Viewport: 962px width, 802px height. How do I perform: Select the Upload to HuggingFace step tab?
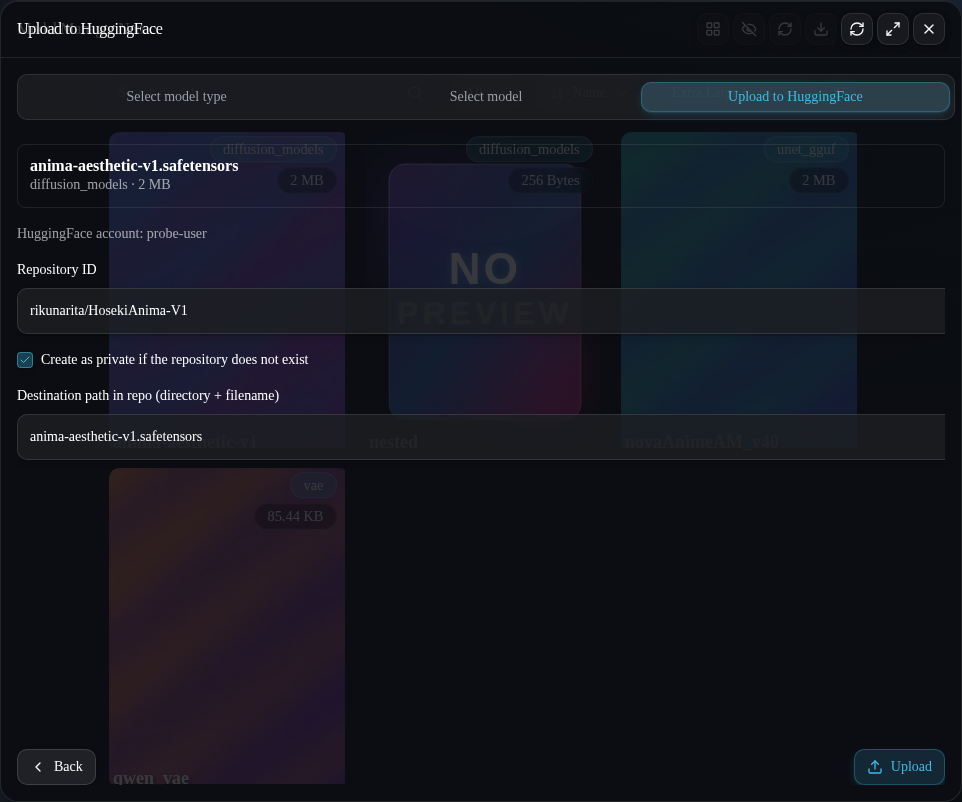pyautogui.click(x=795, y=96)
